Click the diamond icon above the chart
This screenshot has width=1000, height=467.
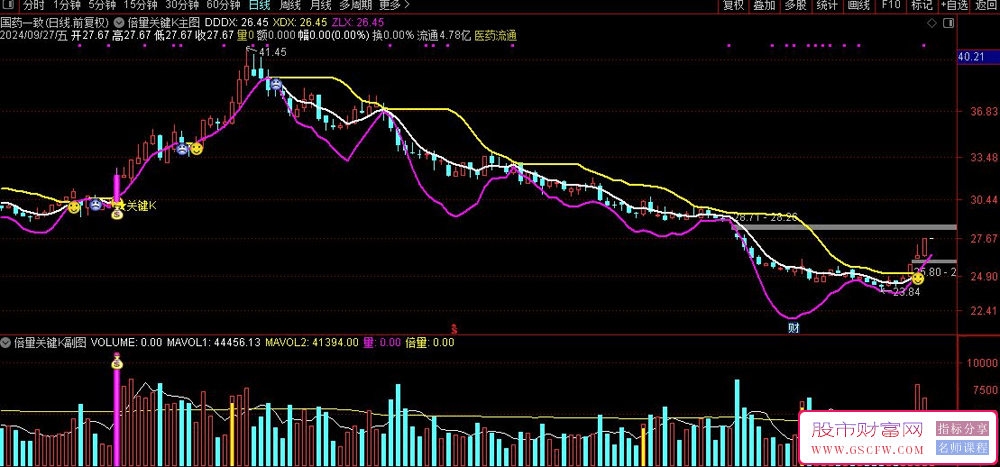(x=932, y=24)
